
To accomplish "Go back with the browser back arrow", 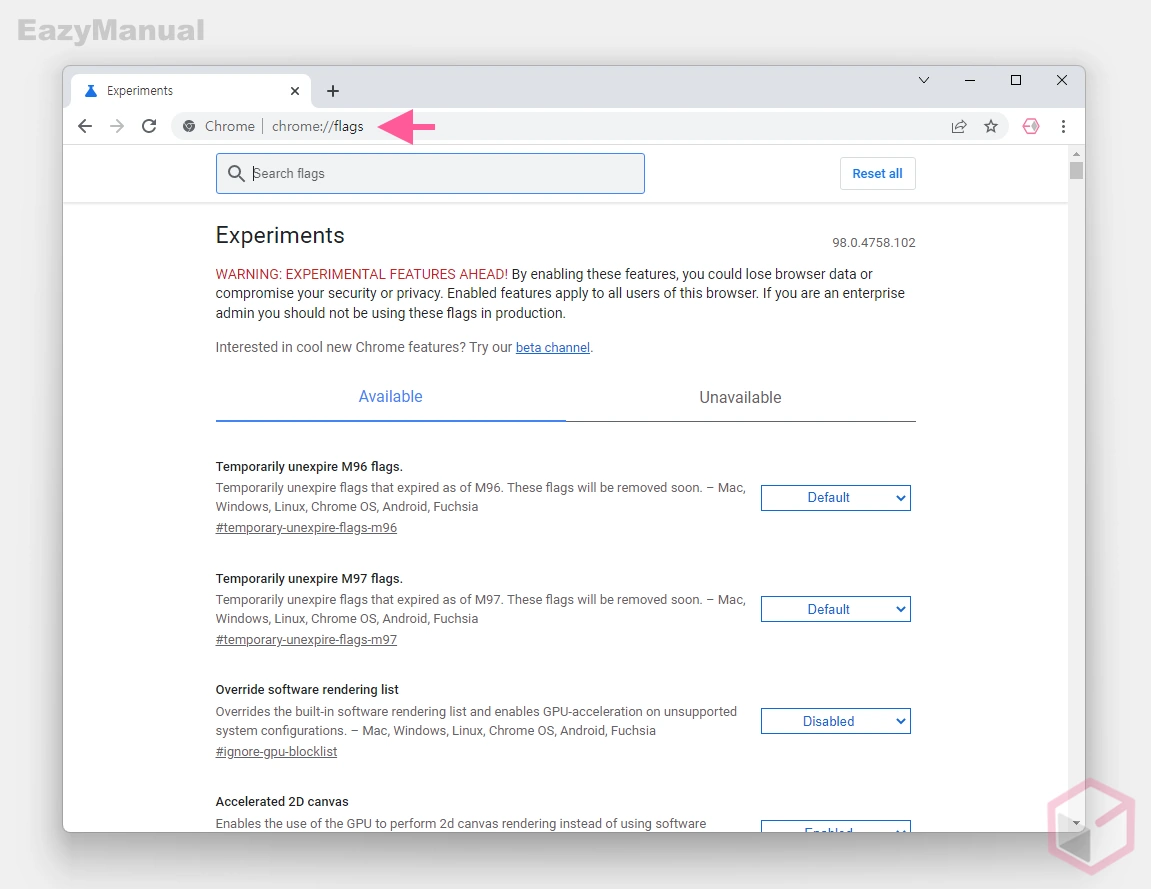I will pos(85,126).
